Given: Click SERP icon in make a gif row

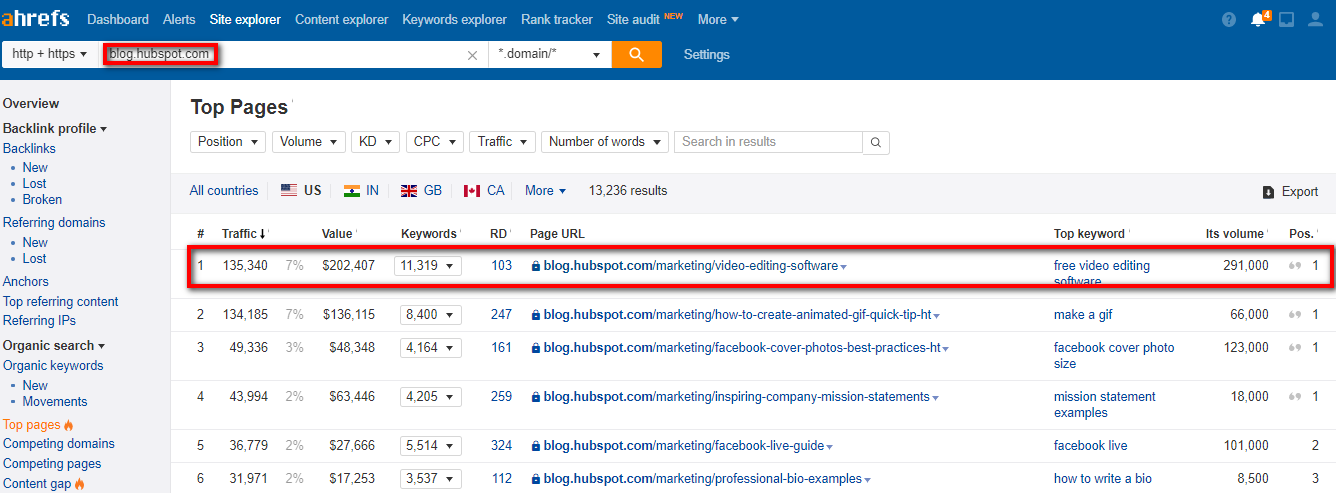Looking at the screenshot, I should [x=1296, y=315].
